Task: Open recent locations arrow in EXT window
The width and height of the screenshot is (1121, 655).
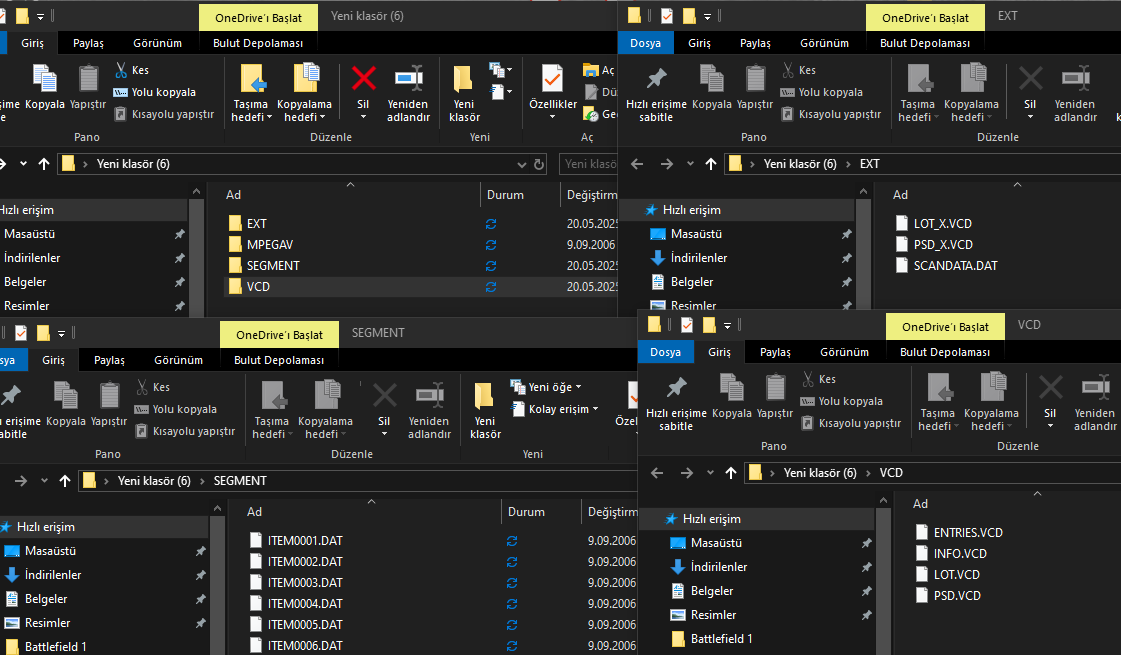Action: click(690, 164)
